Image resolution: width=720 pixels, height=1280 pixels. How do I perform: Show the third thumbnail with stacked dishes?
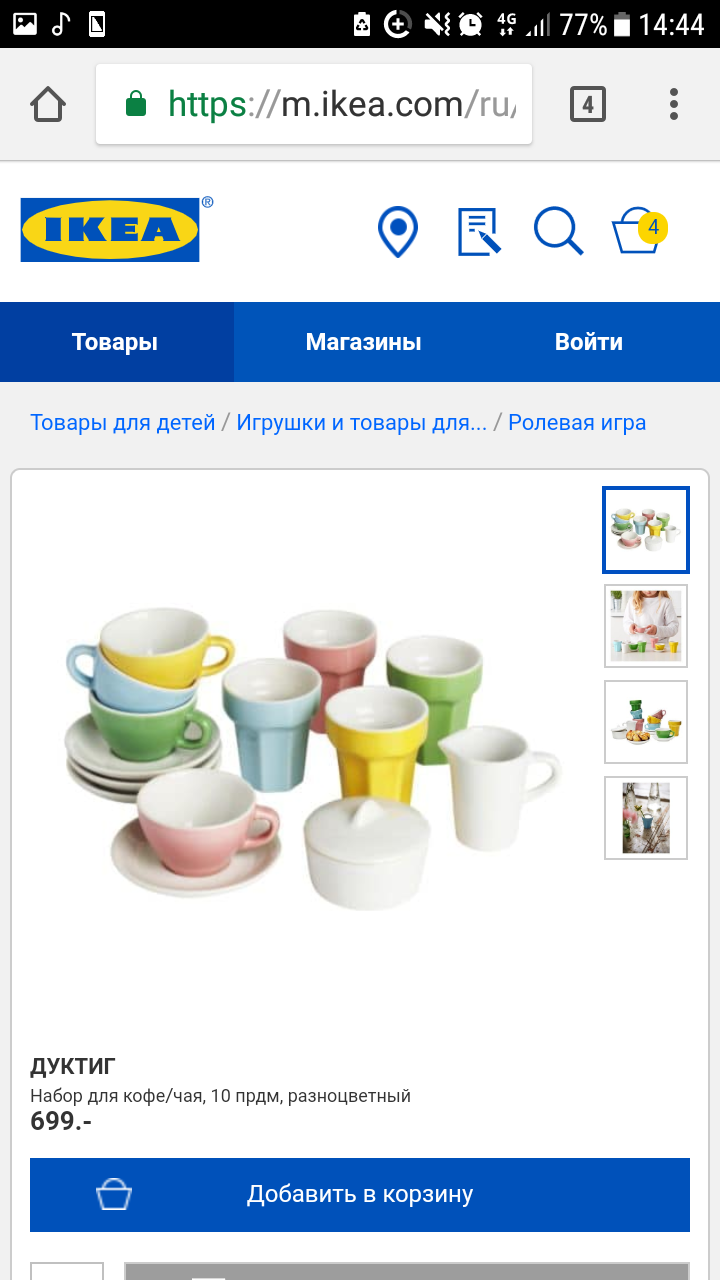[646, 722]
